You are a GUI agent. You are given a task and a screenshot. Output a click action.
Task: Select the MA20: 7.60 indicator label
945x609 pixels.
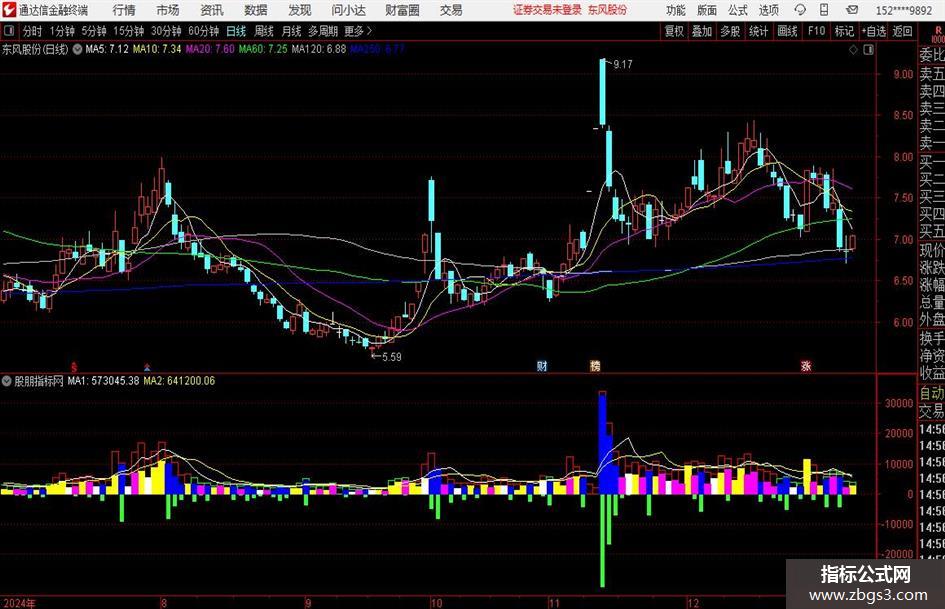[210, 49]
